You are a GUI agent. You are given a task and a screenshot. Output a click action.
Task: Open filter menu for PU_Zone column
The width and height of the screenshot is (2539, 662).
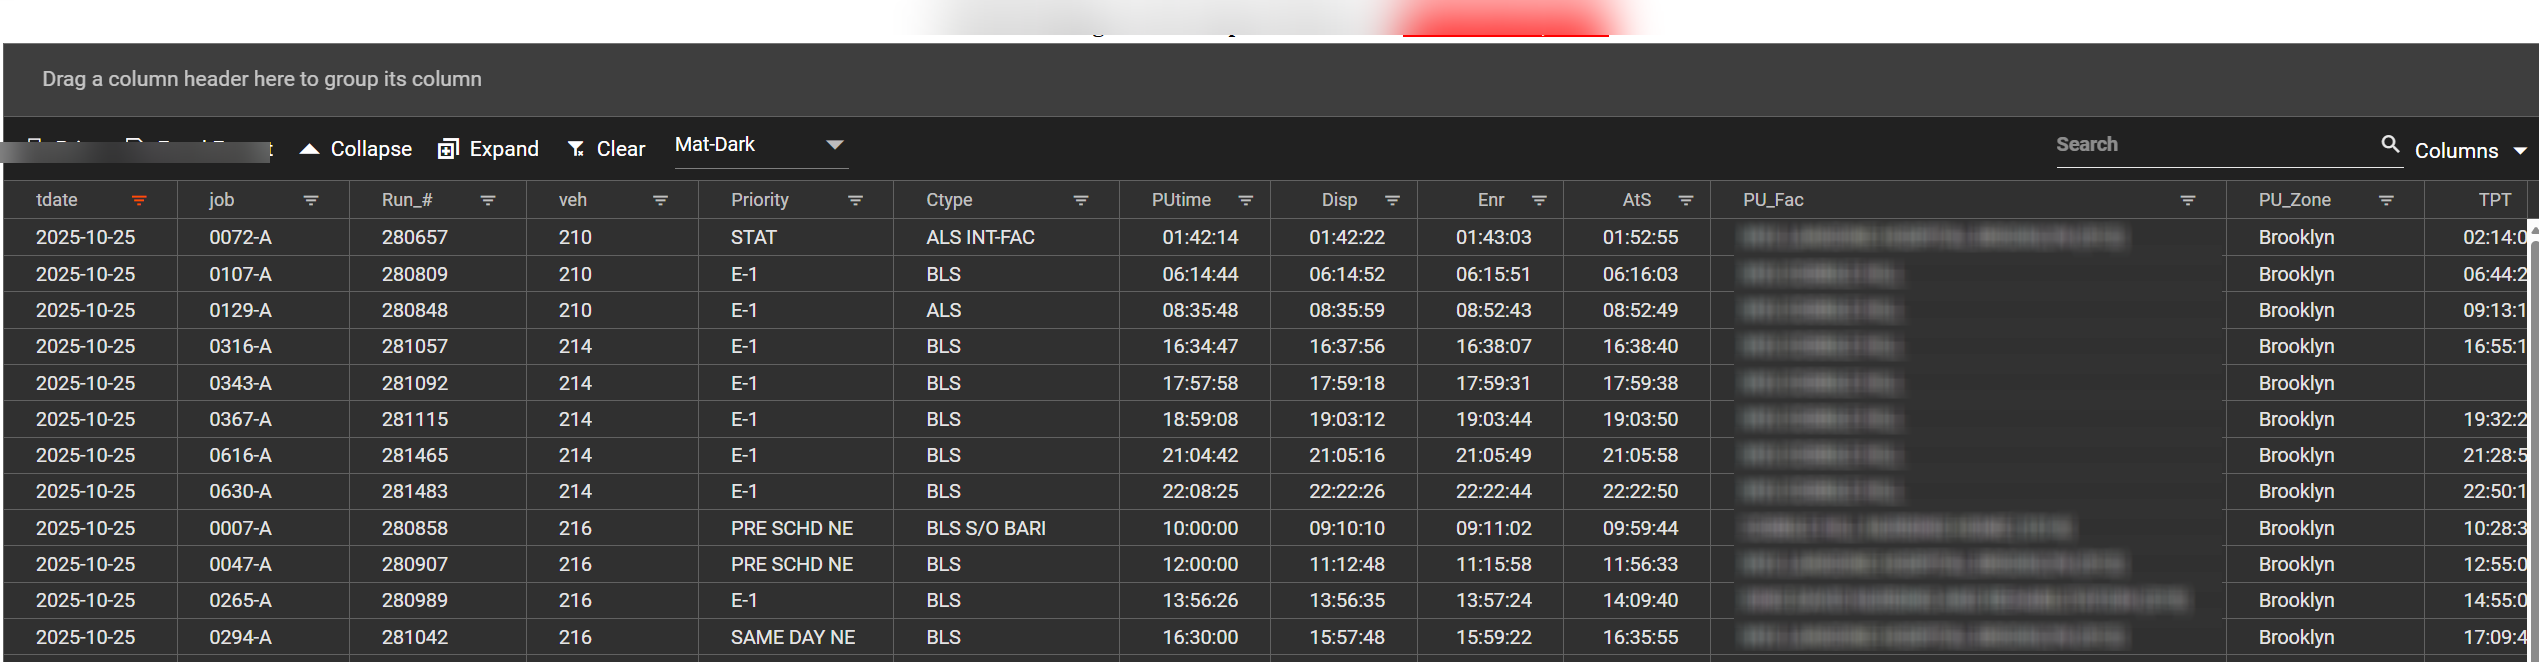point(2386,200)
